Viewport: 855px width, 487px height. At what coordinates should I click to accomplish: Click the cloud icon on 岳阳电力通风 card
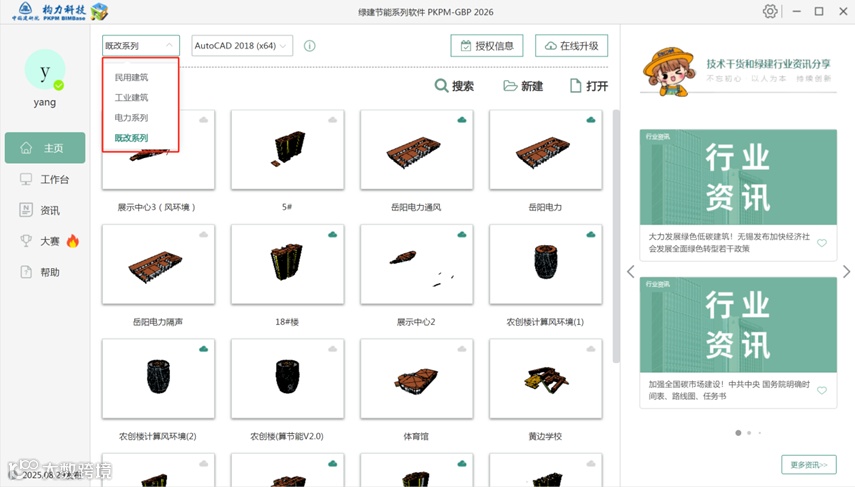click(x=462, y=119)
